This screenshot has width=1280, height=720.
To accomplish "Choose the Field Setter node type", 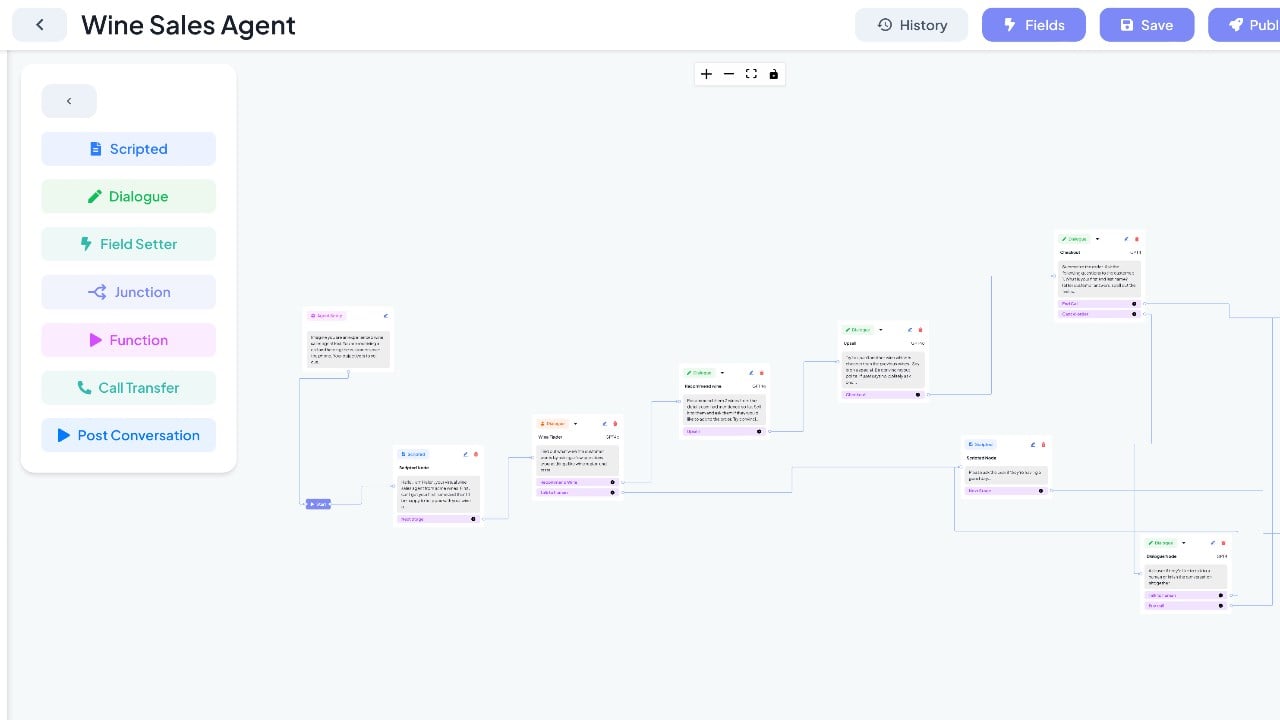I will [128, 244].
